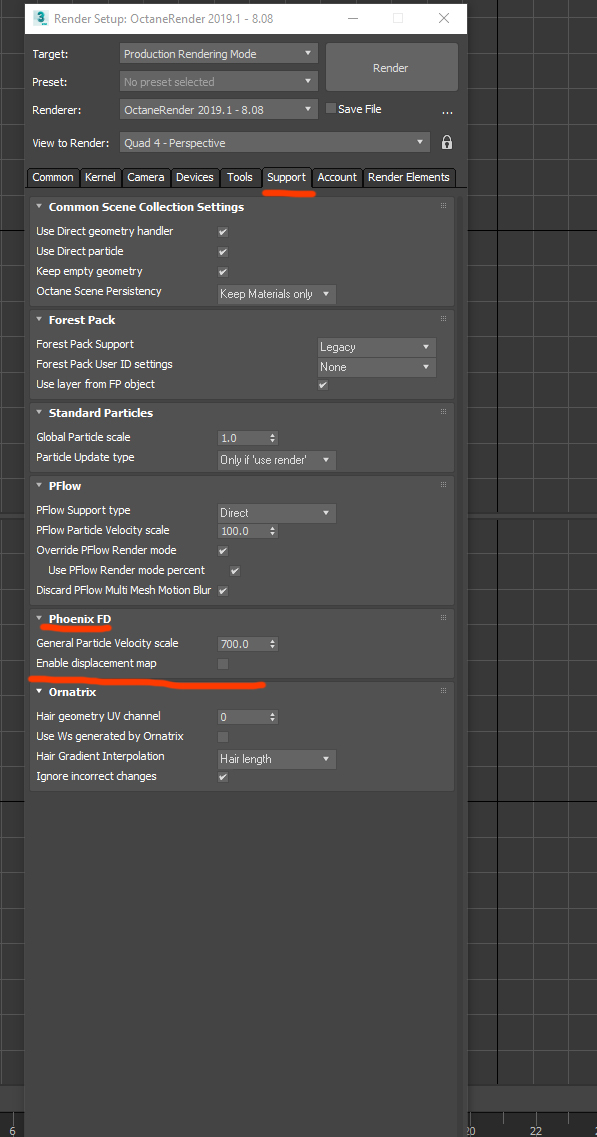The width and height of the screenshot is (597, 1137).
Task: Click the PFlow rollout grip handle
Action: pos(443,485)
